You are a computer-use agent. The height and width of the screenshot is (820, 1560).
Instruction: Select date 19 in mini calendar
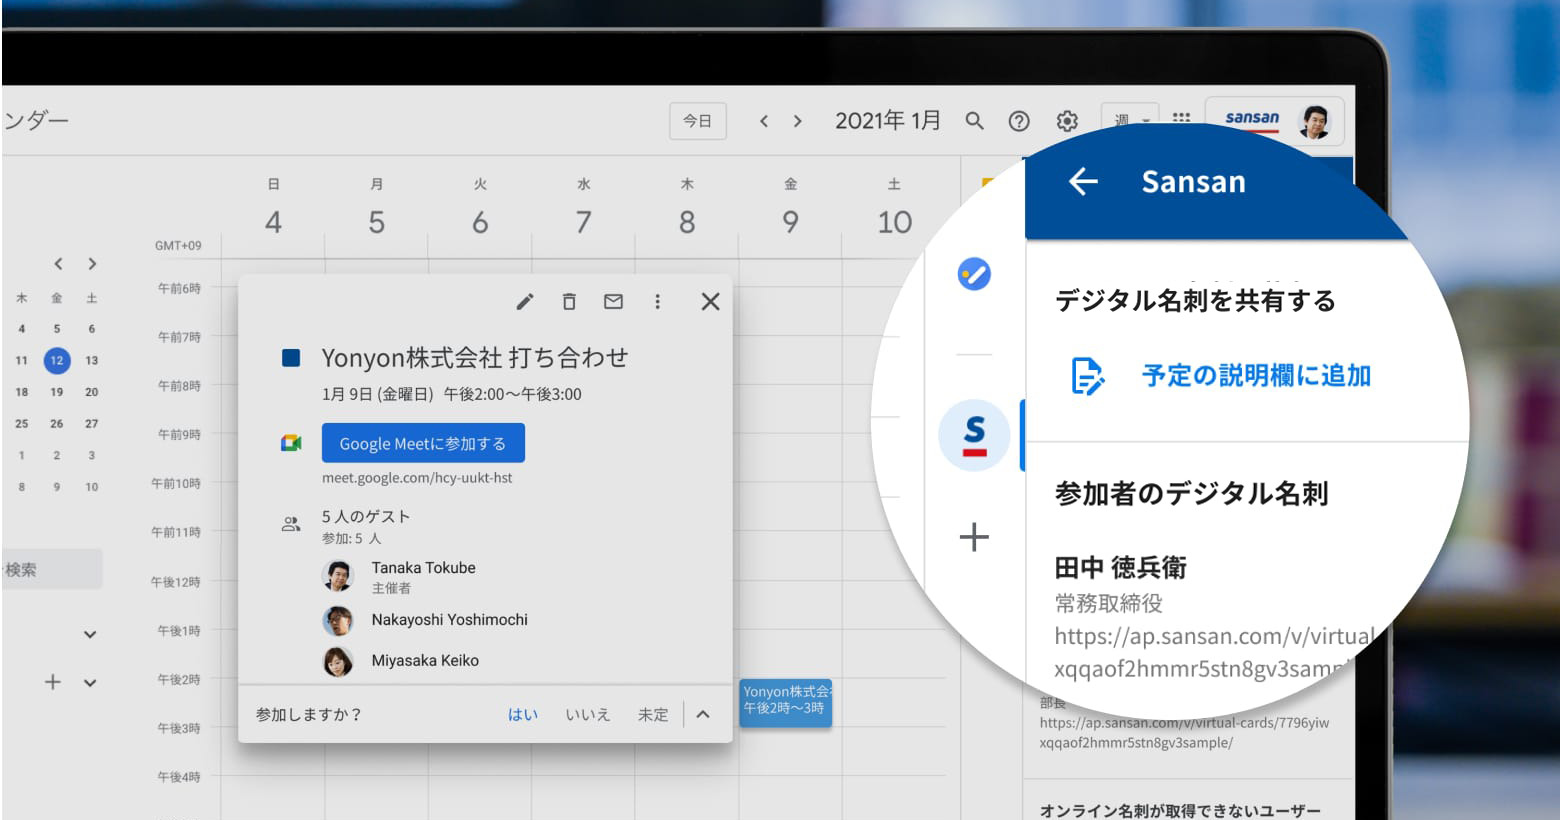(57, 392)
